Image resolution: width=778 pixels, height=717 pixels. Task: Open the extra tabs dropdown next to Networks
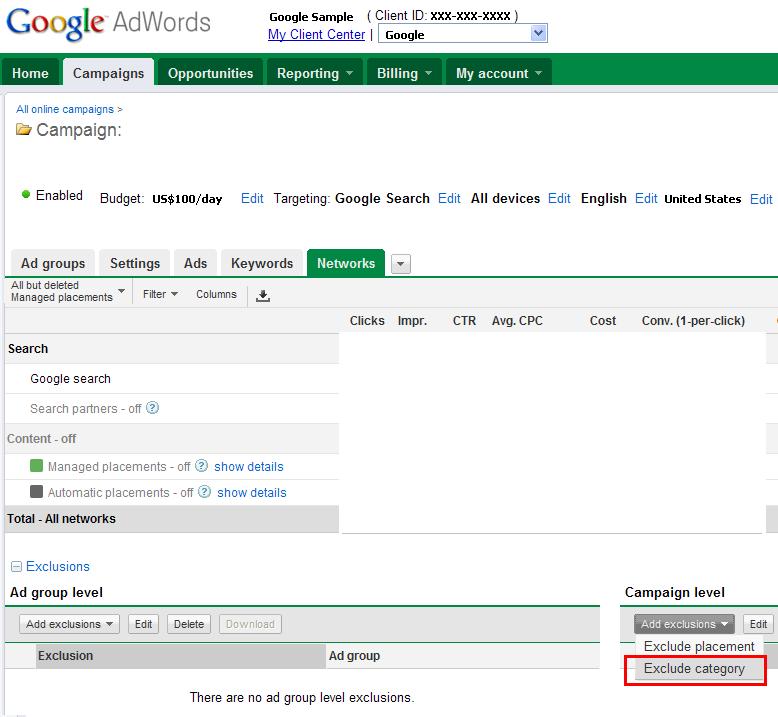(x=401, y=264)
